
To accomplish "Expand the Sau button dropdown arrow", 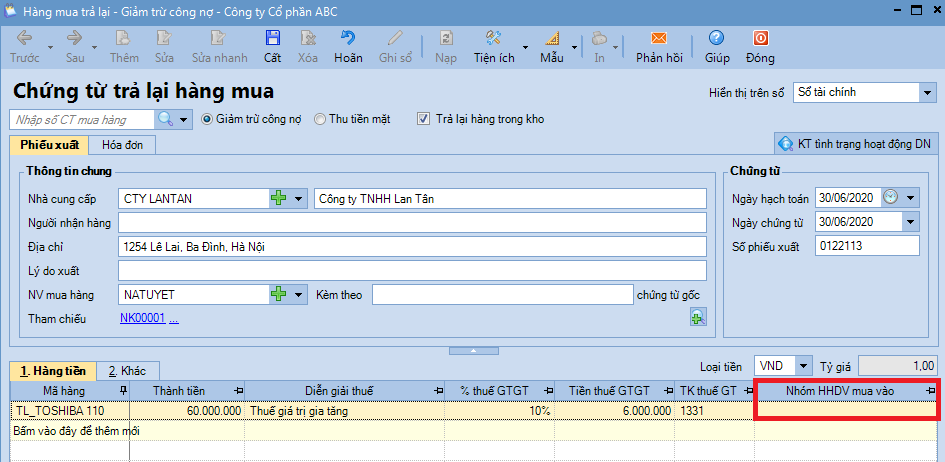I will 95,46.
